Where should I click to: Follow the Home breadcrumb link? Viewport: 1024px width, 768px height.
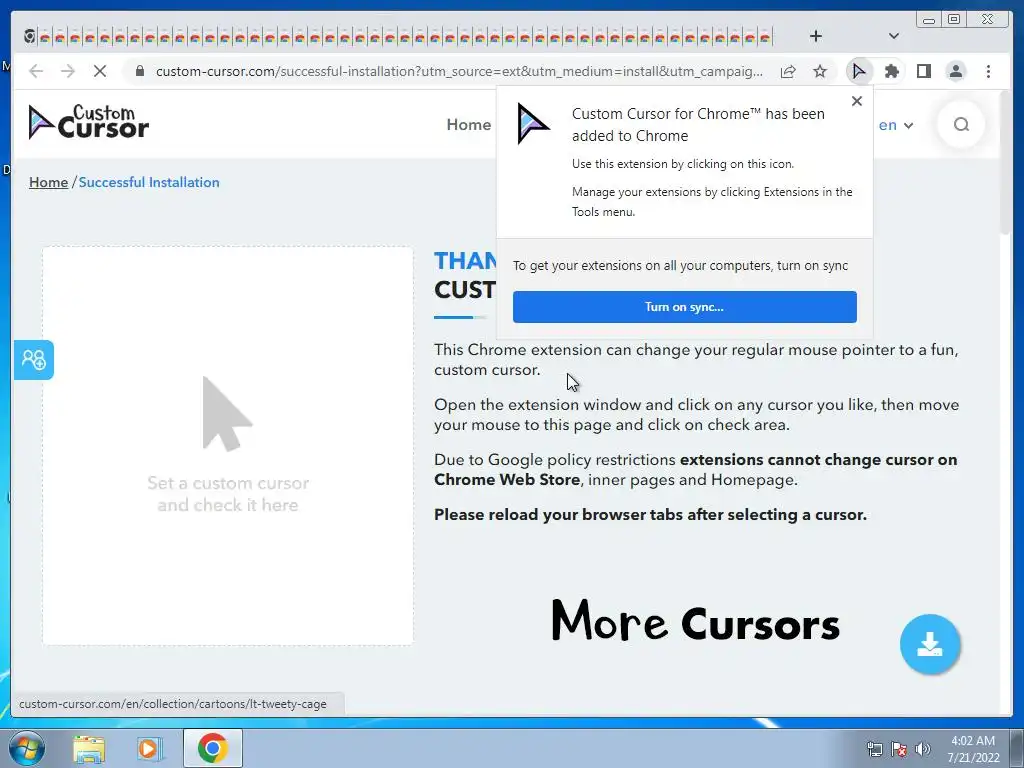tap(48, 182)
